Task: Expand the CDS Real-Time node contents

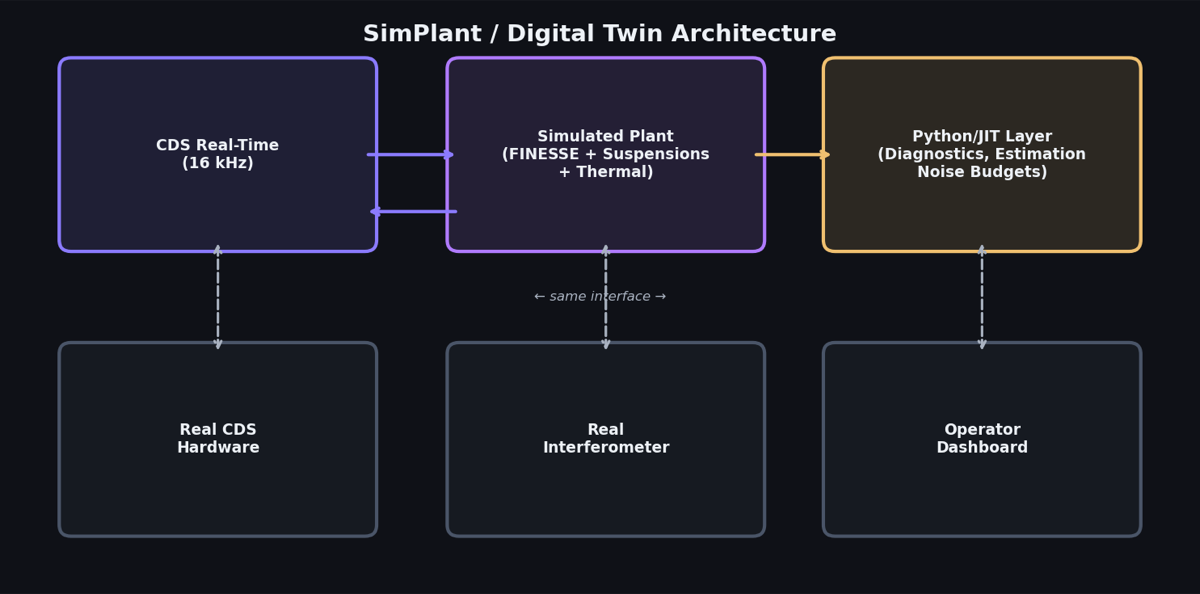Action: 218,153
